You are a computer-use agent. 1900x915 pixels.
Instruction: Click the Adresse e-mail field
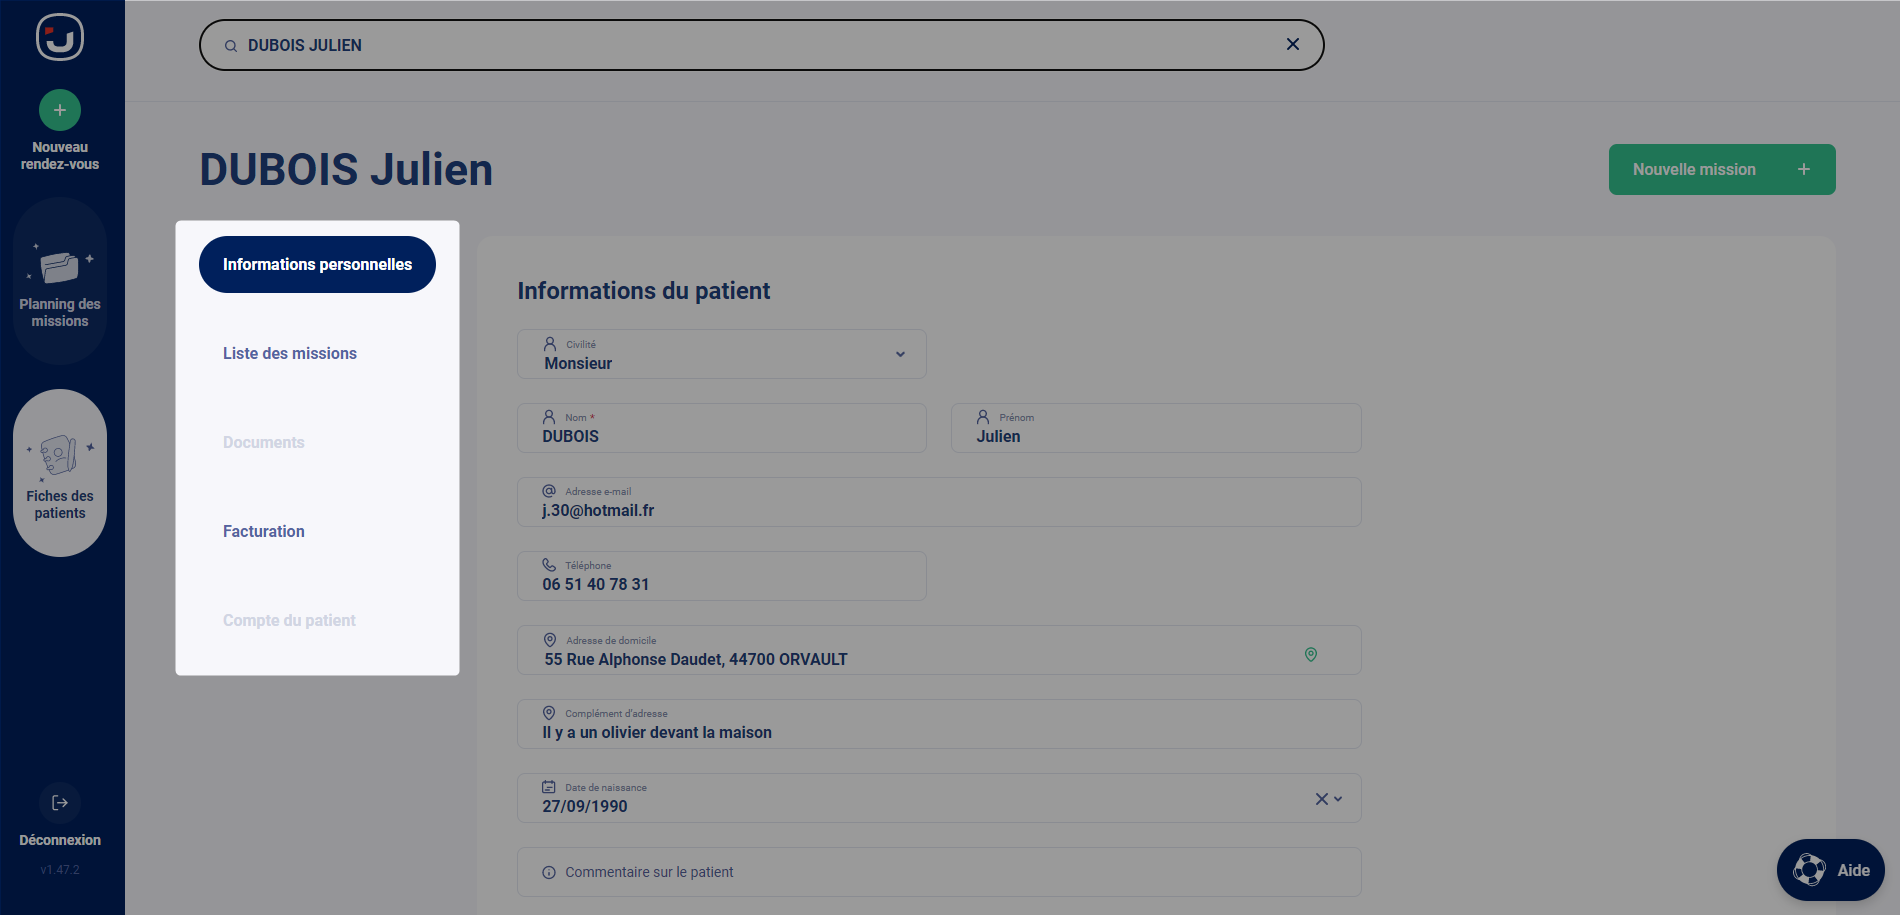(938, 510)
